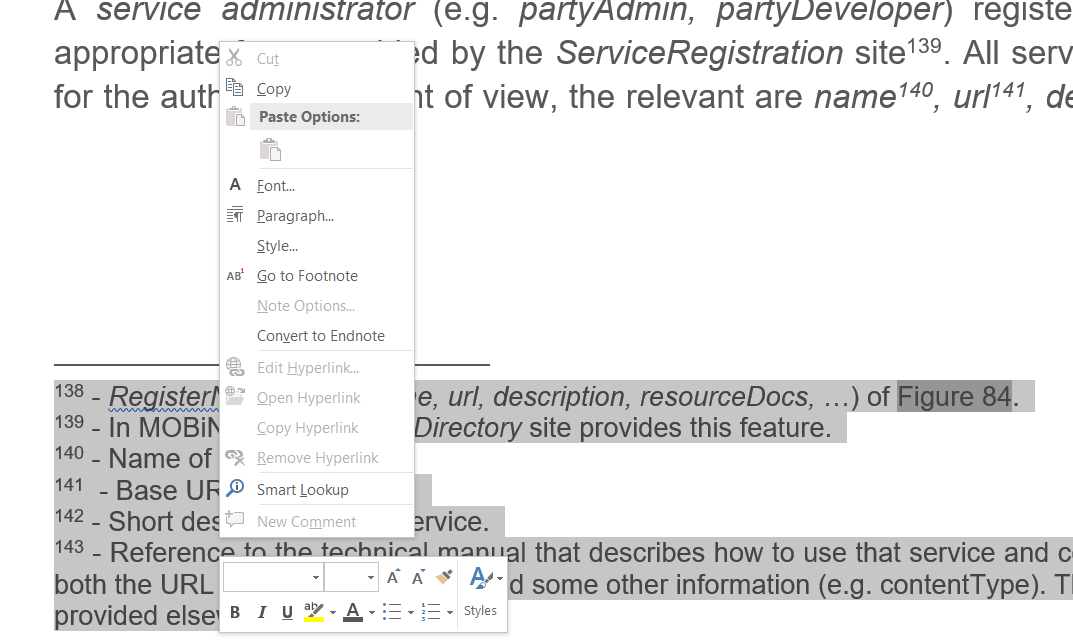Toggle Italic formatting in mini toolbar
This screenshot has width=1073, height=644.
pyautogui.click(x=261, y=612)
